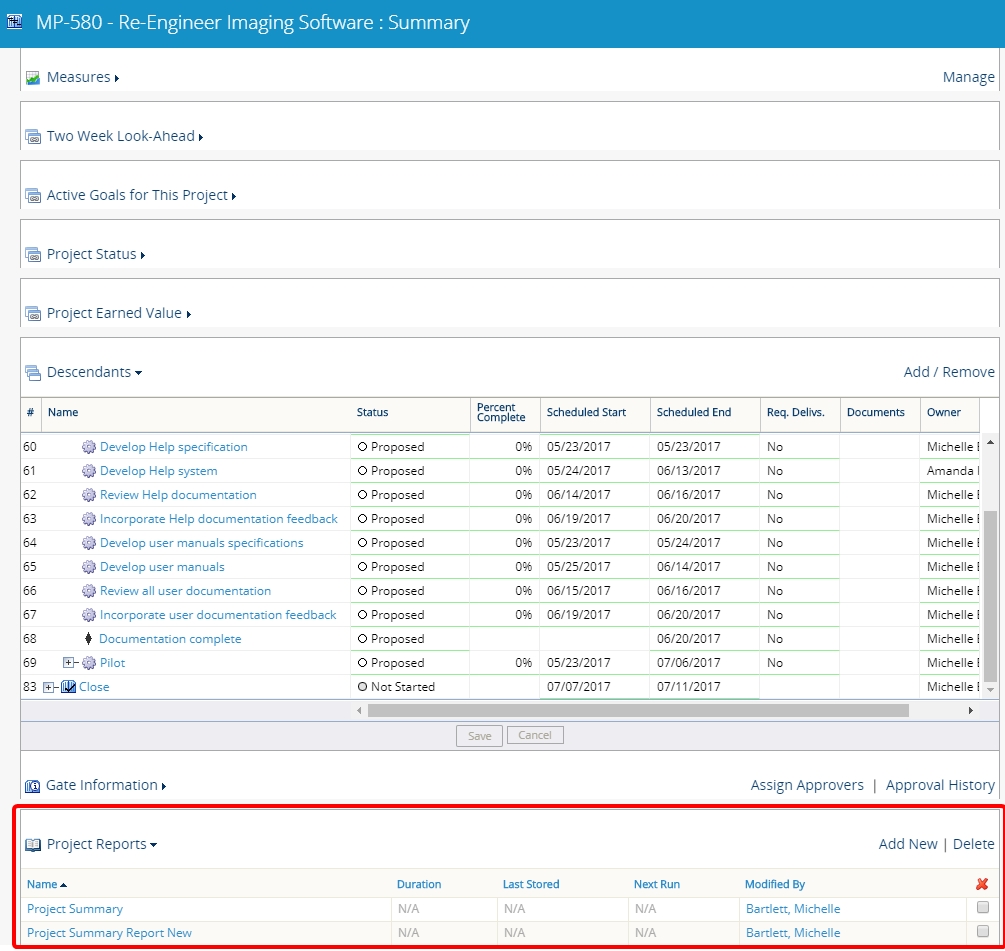Click the Project Reports book icon
The height and width of the screenshot is (951, 1005).
(x=33, y=845)
